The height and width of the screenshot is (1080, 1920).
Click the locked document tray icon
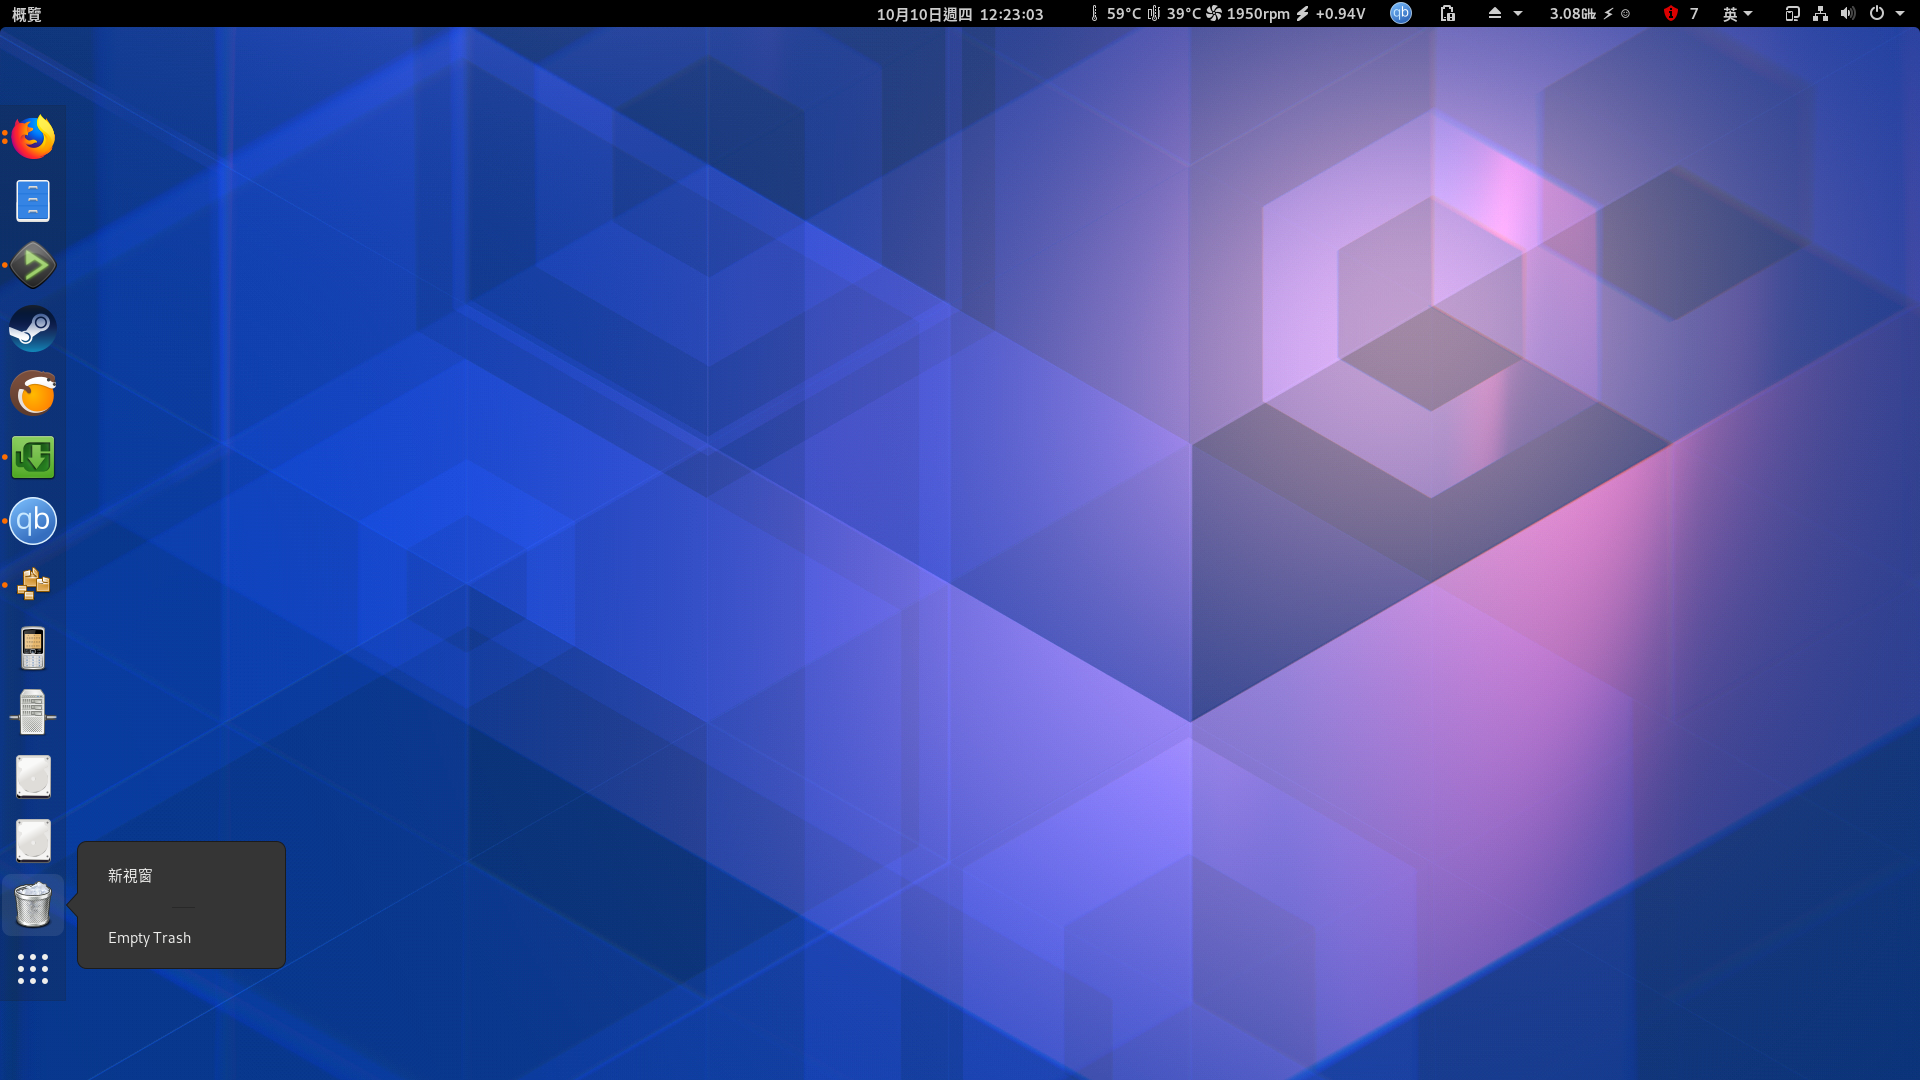[1447, 13]
